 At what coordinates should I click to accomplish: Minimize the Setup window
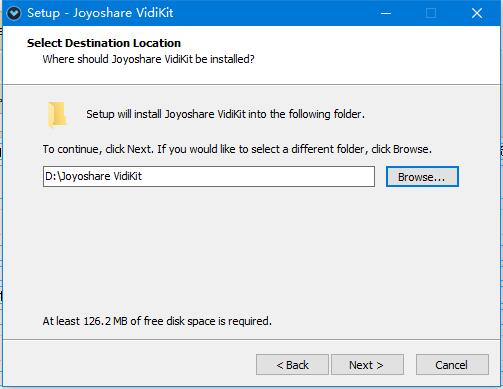386,13
